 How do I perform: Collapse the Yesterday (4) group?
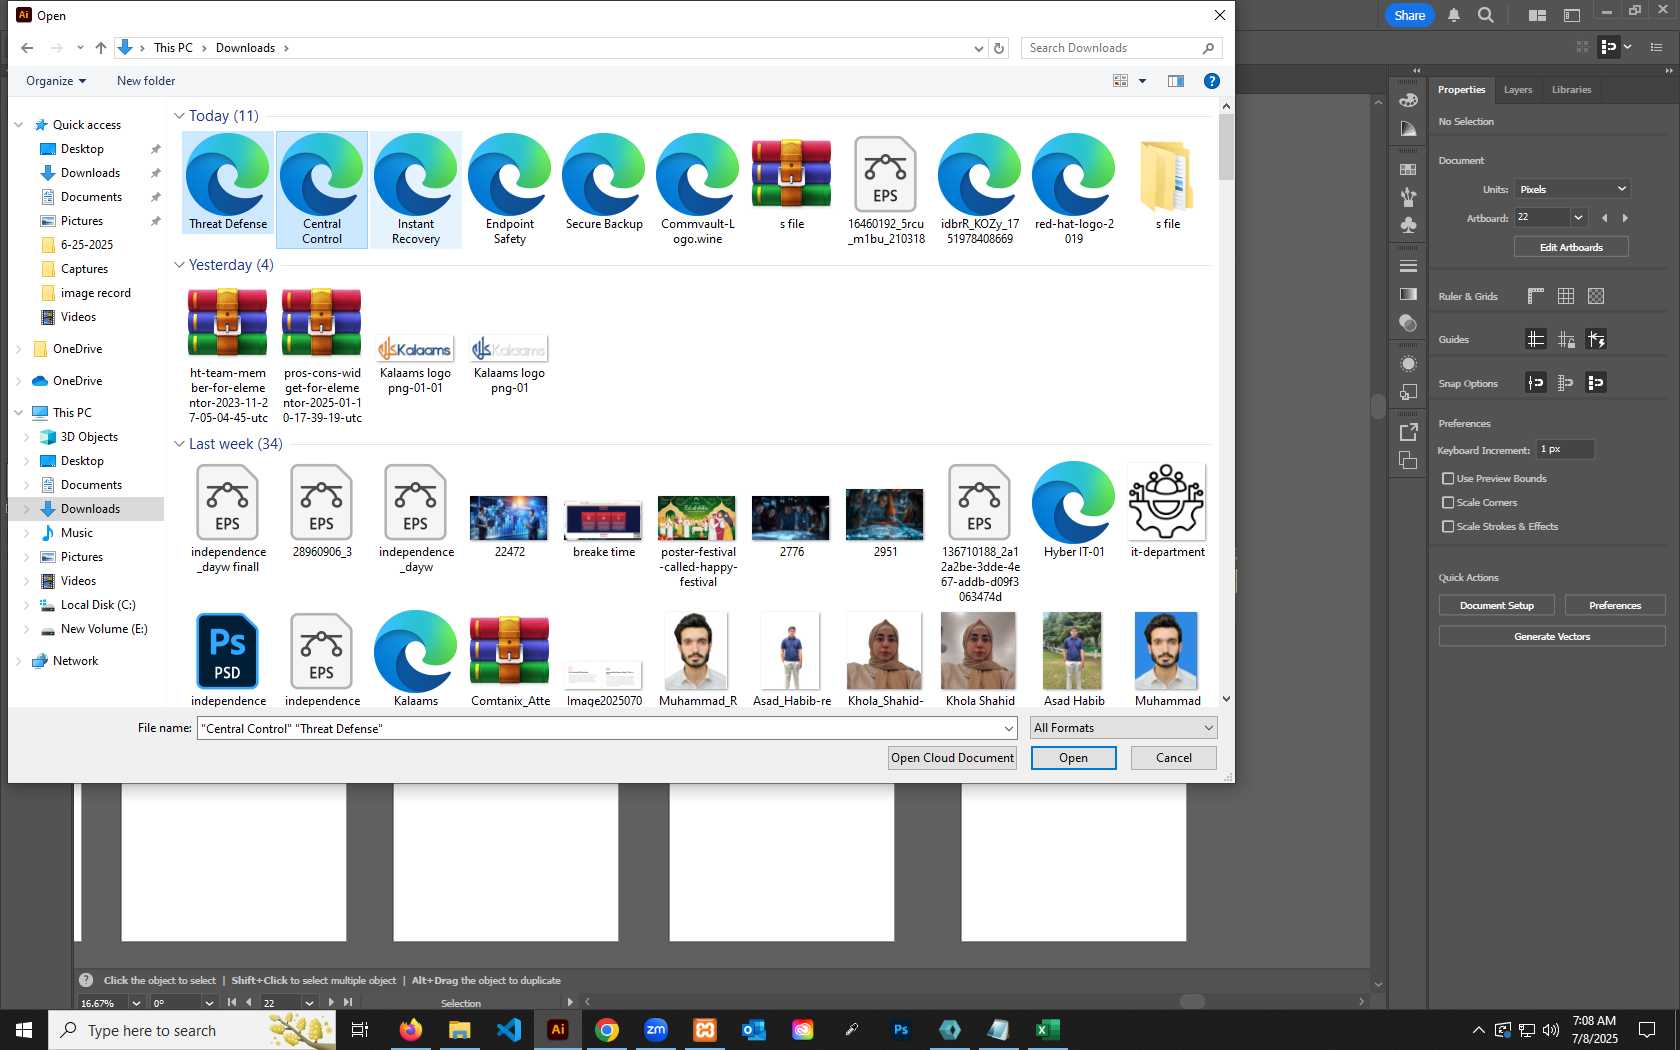coord(179,265)
